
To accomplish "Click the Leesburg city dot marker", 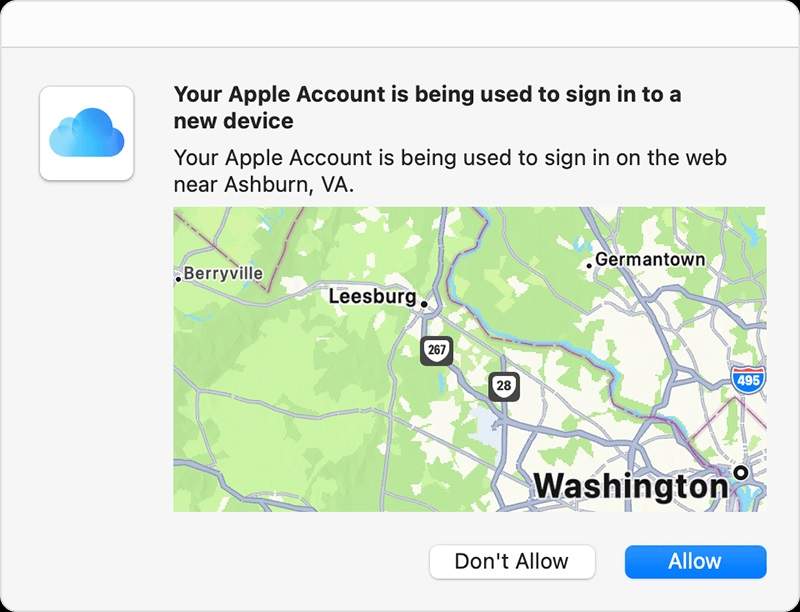I will point(424,303).
